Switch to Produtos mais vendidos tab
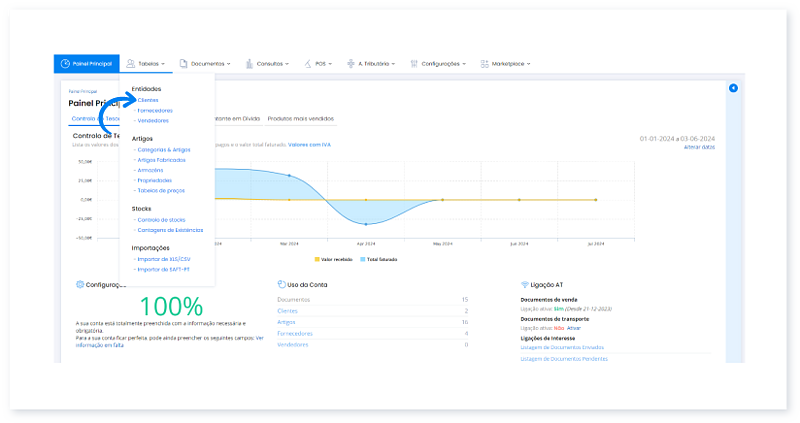The image size is (800, 423). tap(301, 118)
